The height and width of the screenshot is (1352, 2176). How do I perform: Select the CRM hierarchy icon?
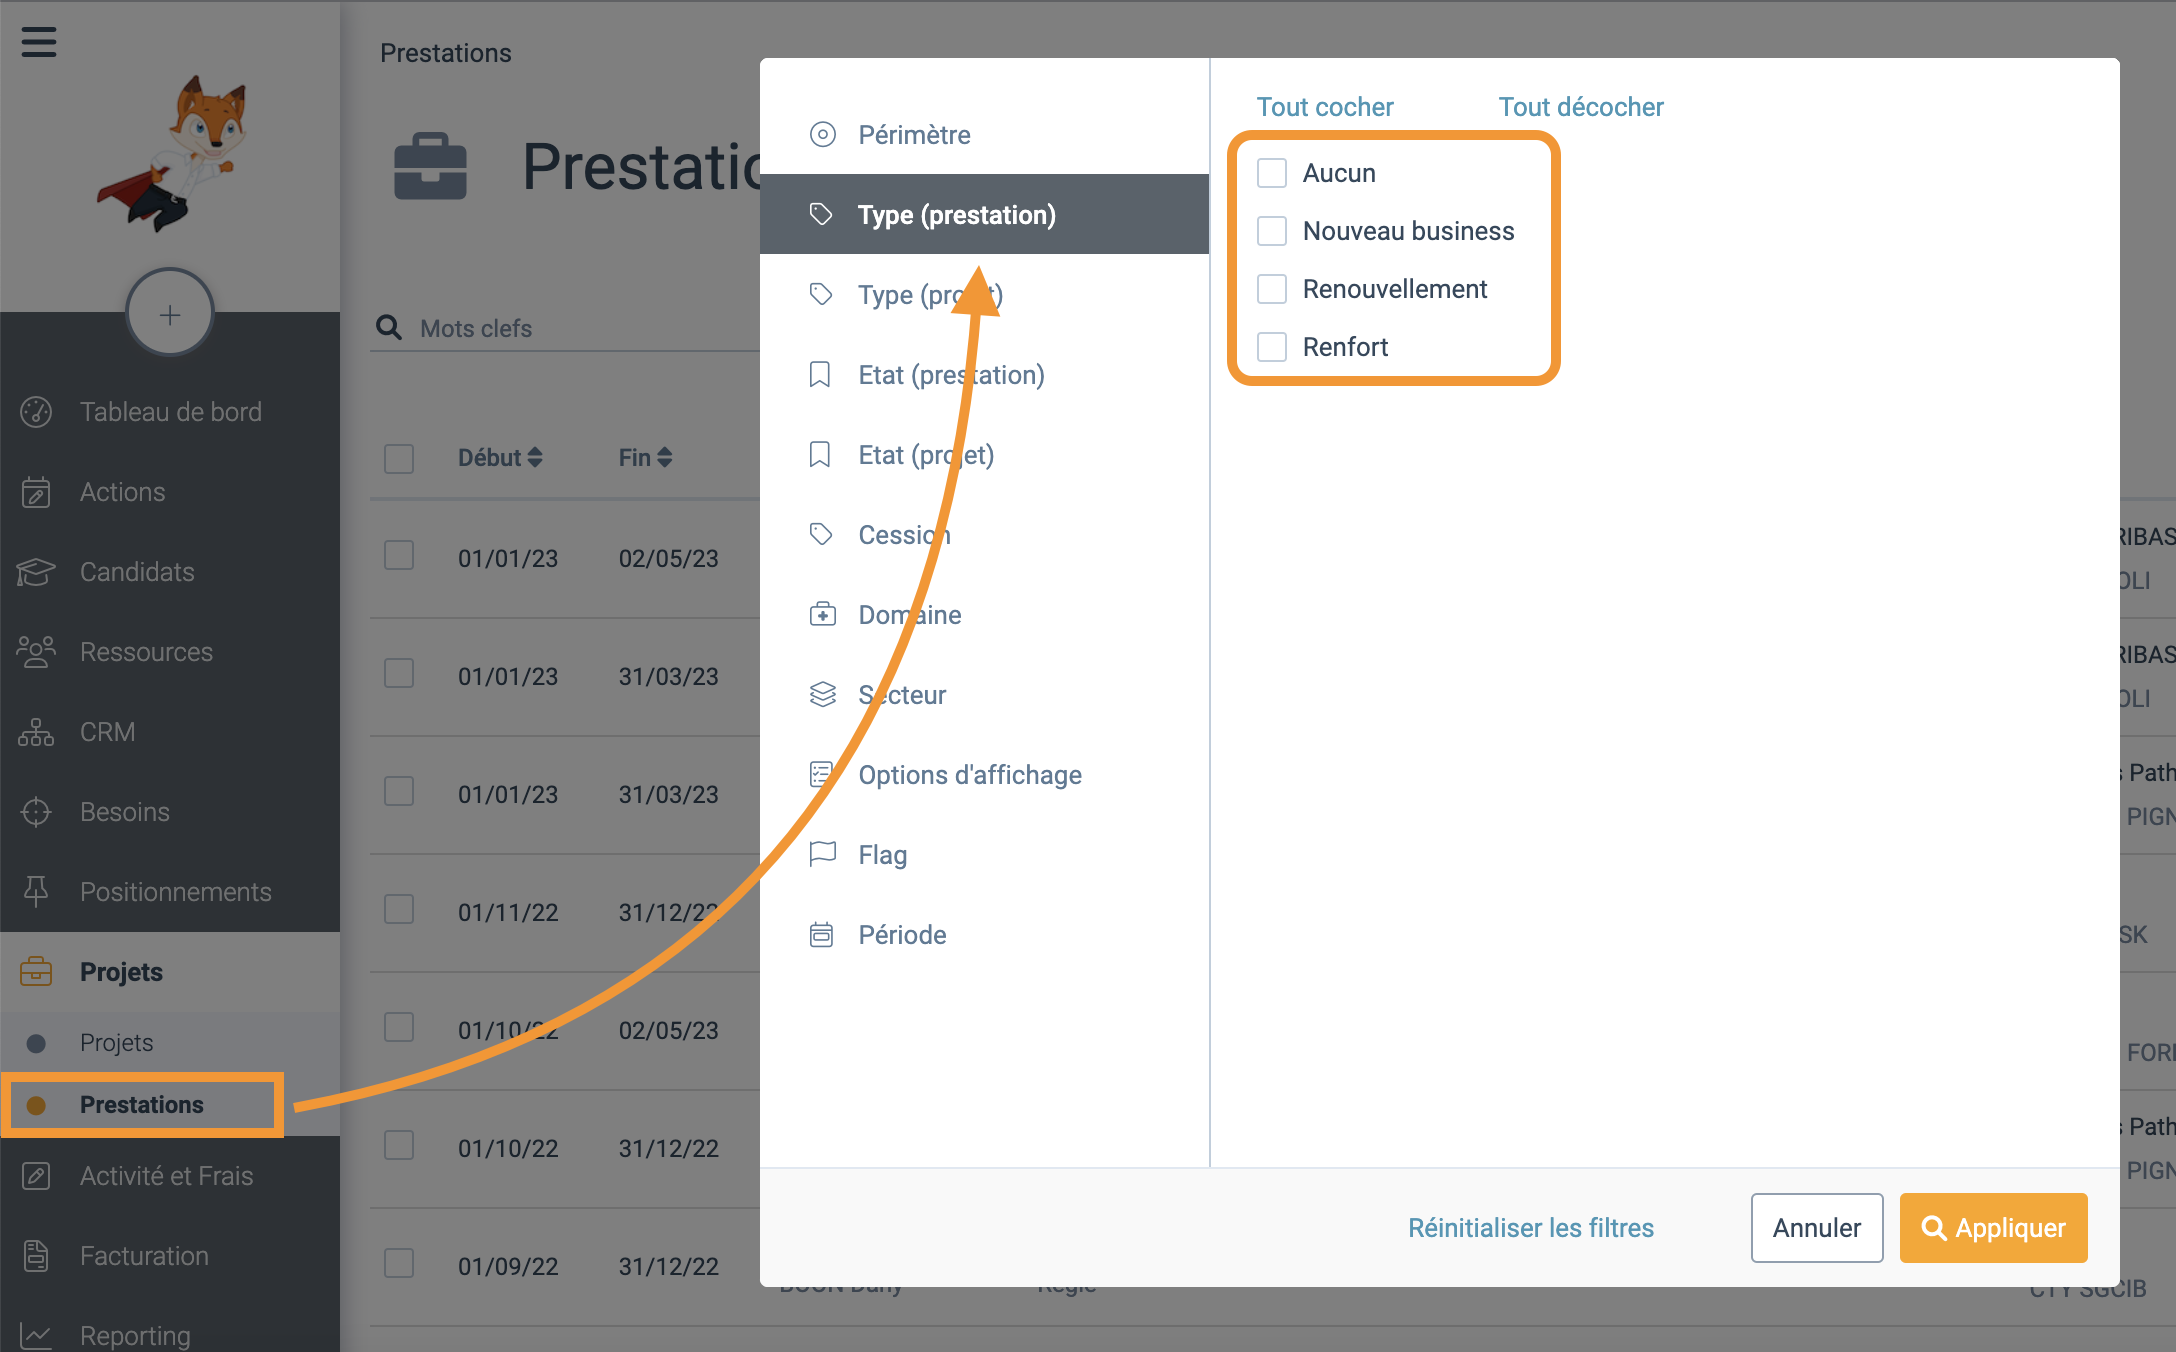click(x=36, y=732)
